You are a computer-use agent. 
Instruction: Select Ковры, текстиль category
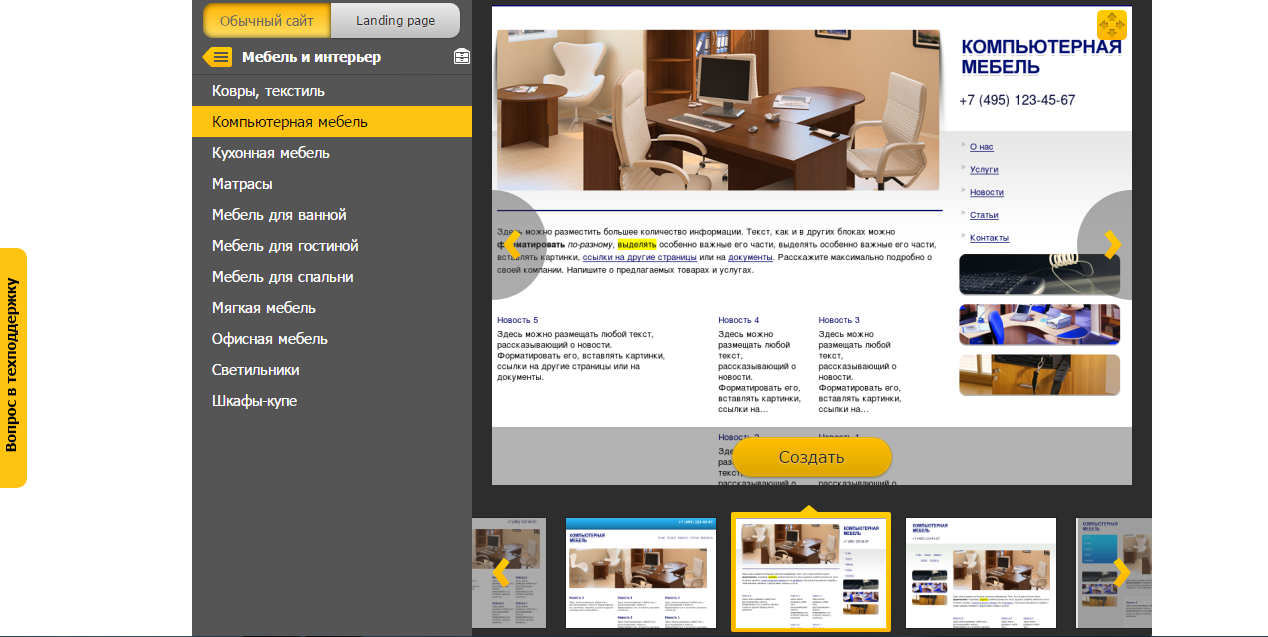click(x=332, y=91)
